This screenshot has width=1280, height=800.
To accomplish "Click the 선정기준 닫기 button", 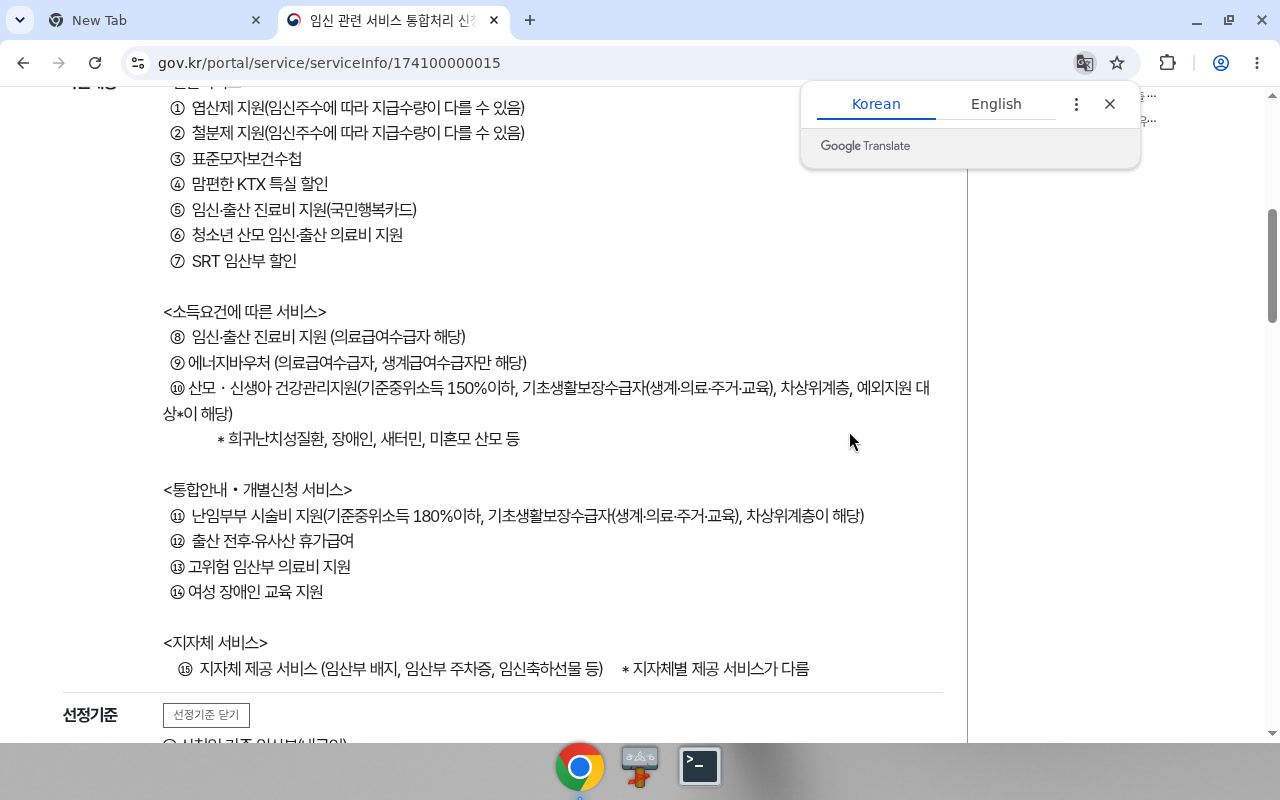I will click(x=206, y=715).
